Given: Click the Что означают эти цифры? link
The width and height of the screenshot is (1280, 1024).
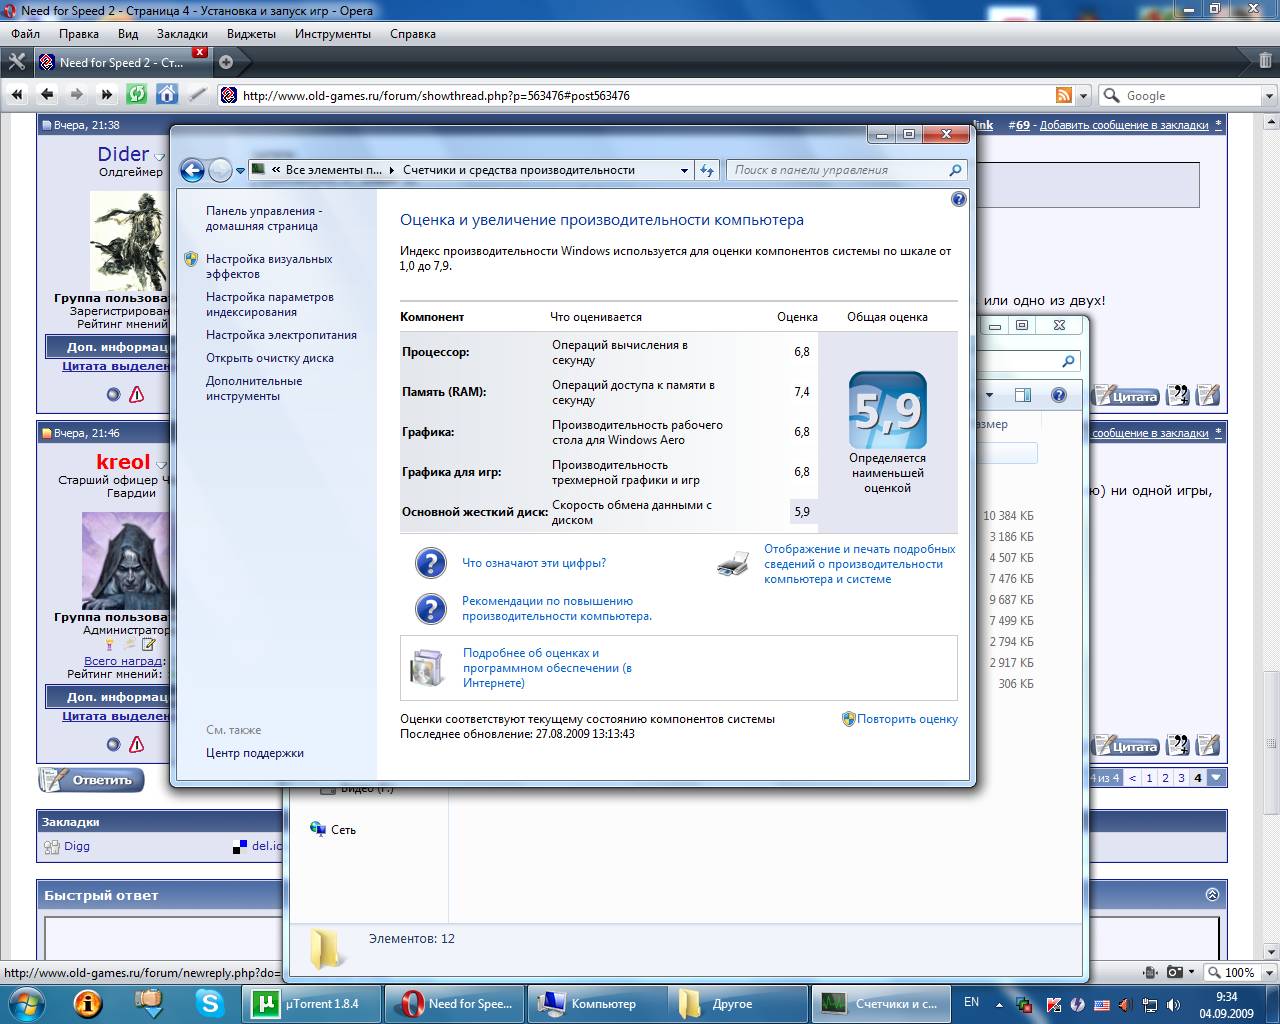Looking at the screenshot, I should click(x=534, y=563).
